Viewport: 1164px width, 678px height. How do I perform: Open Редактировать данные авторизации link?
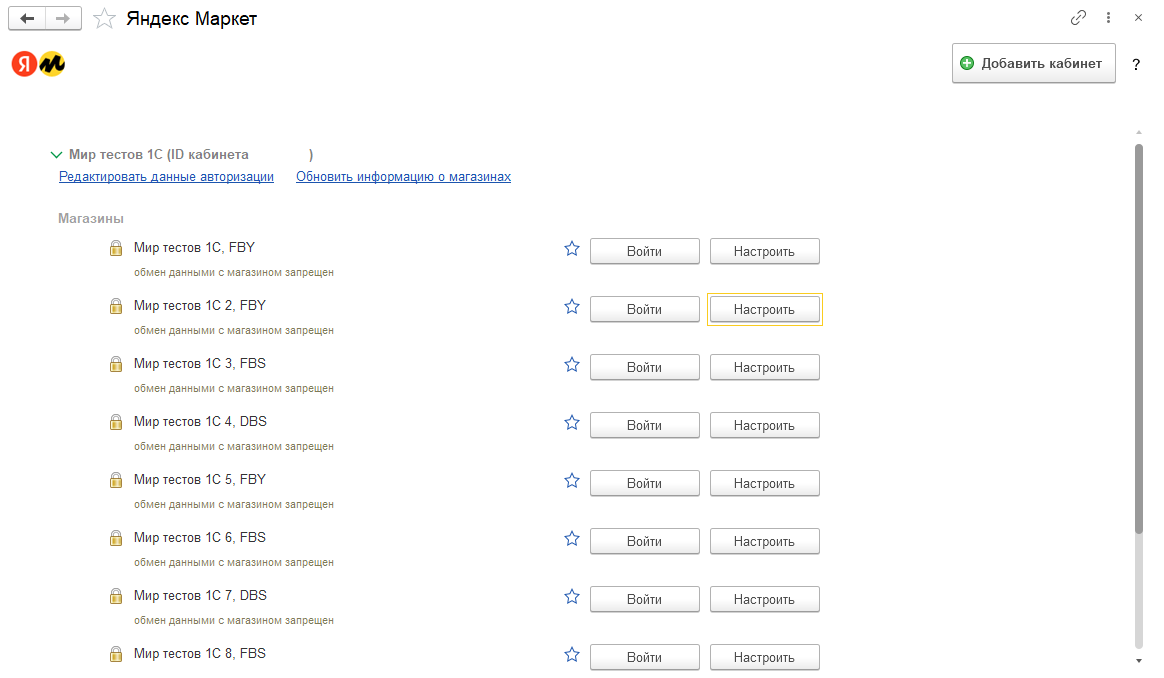(x=166, y=177)
